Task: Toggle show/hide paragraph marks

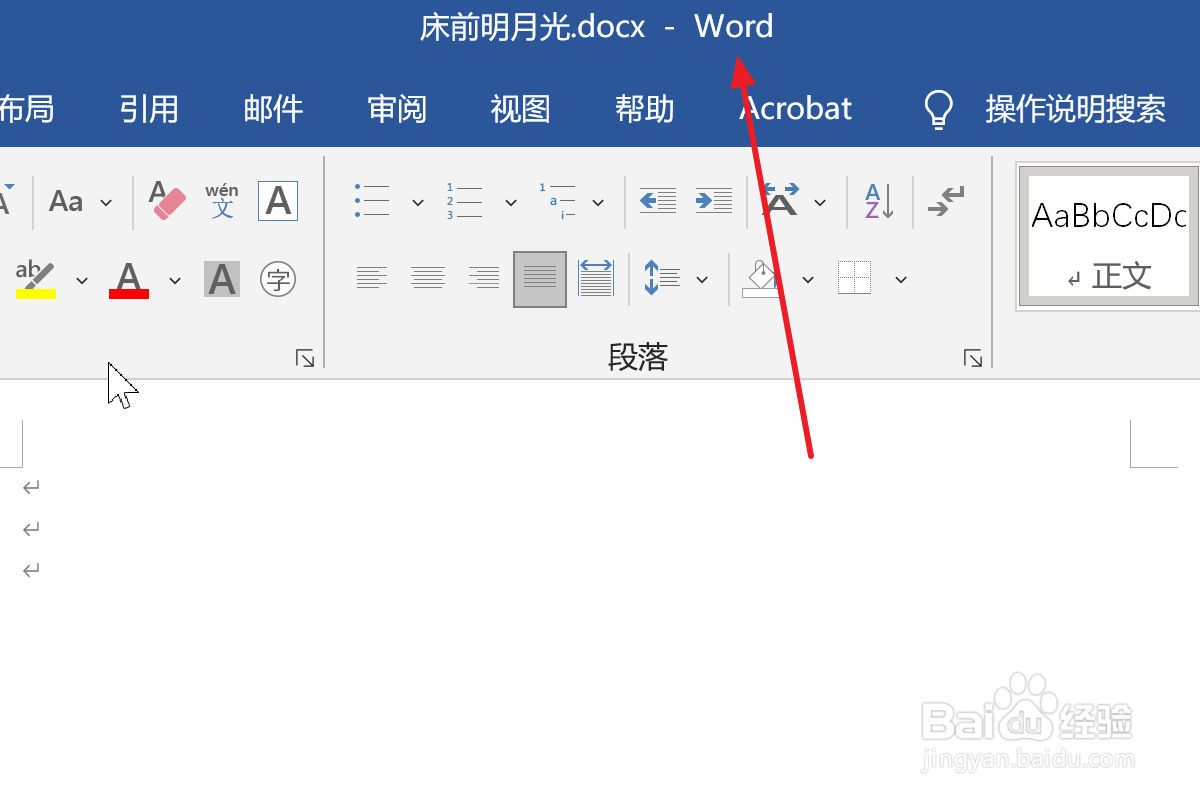Action: [946, 201]
